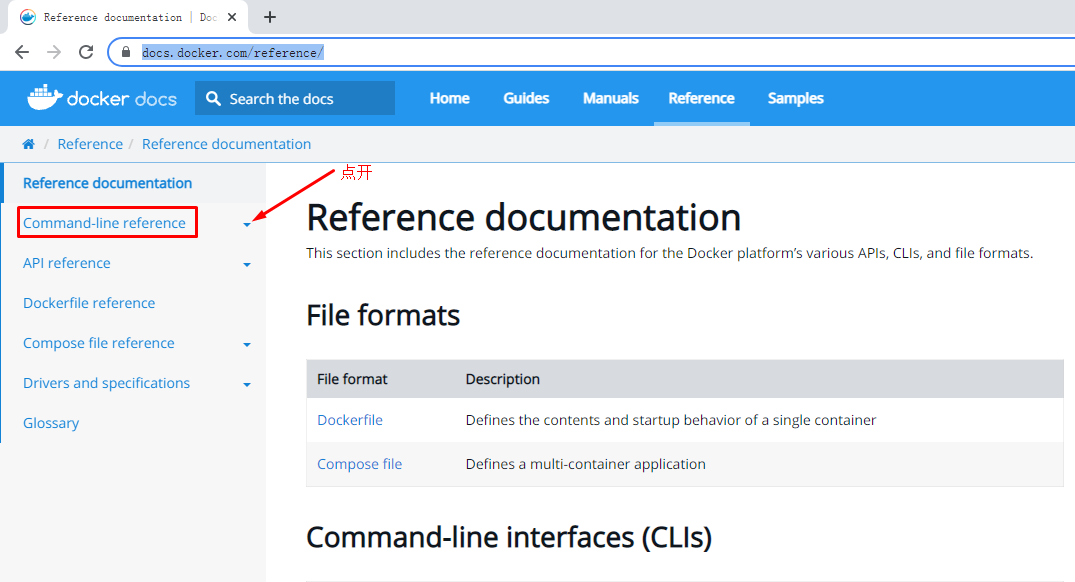Switch to the Manuals navigation tab
The image size is (1075, 582).
(x=610, y=98)
